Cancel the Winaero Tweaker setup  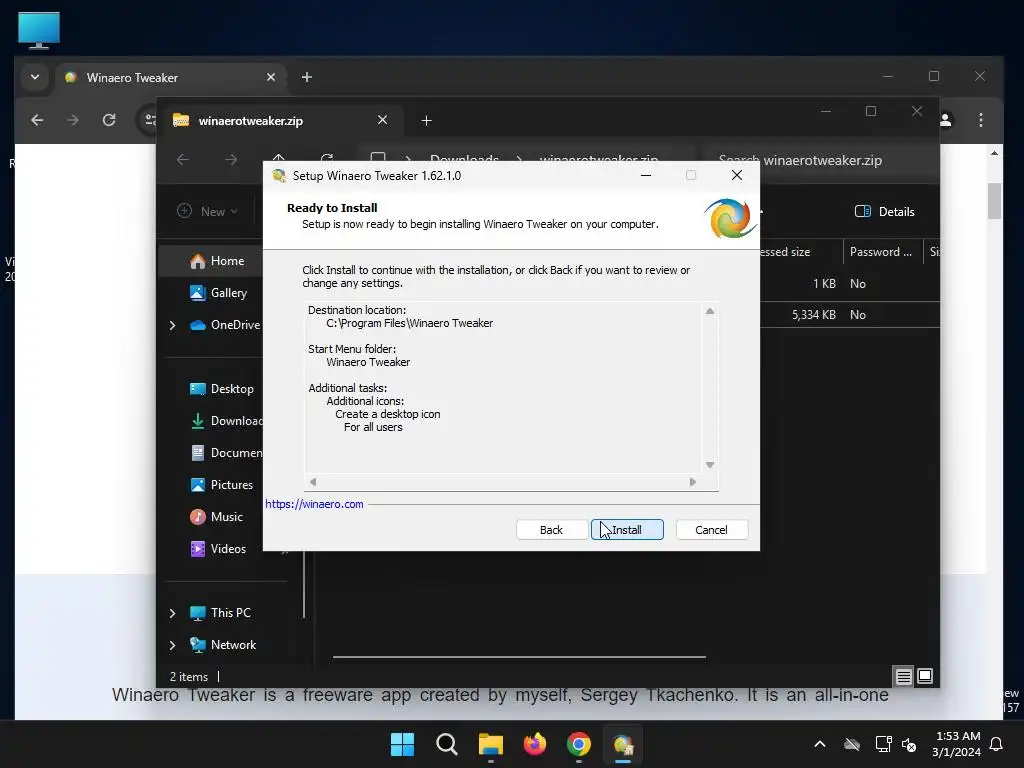pos(711,530)
